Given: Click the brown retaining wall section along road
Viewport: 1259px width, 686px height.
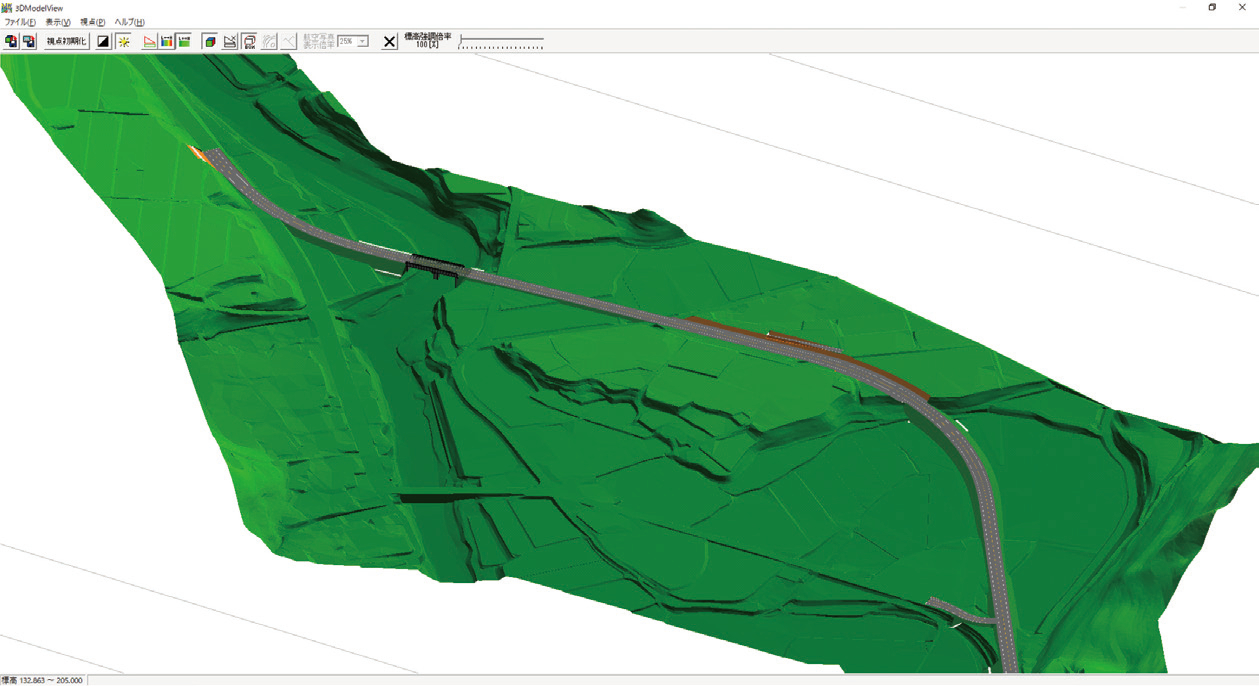Looking at the screenshot, I should tap(810, 350).
